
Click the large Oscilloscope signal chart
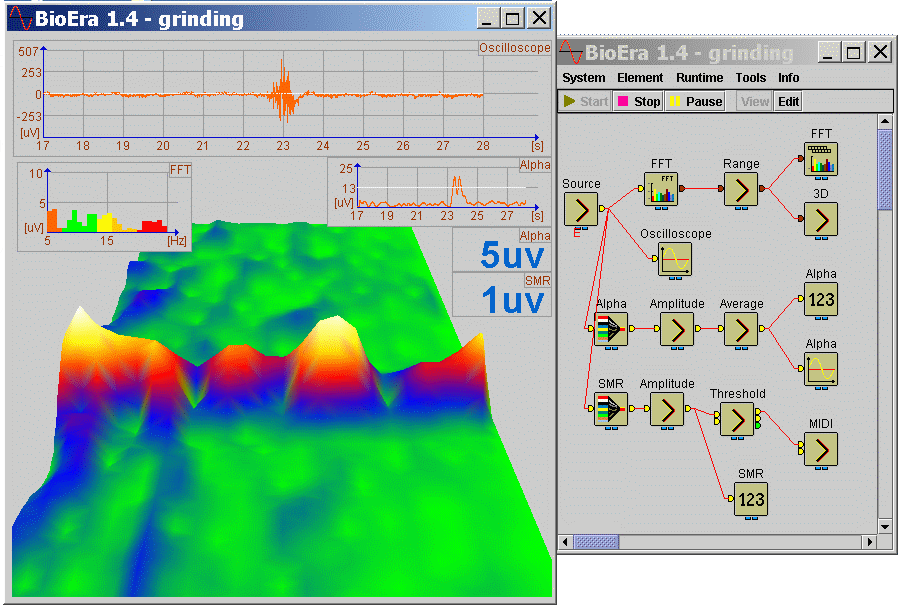(x=282, y=98)
